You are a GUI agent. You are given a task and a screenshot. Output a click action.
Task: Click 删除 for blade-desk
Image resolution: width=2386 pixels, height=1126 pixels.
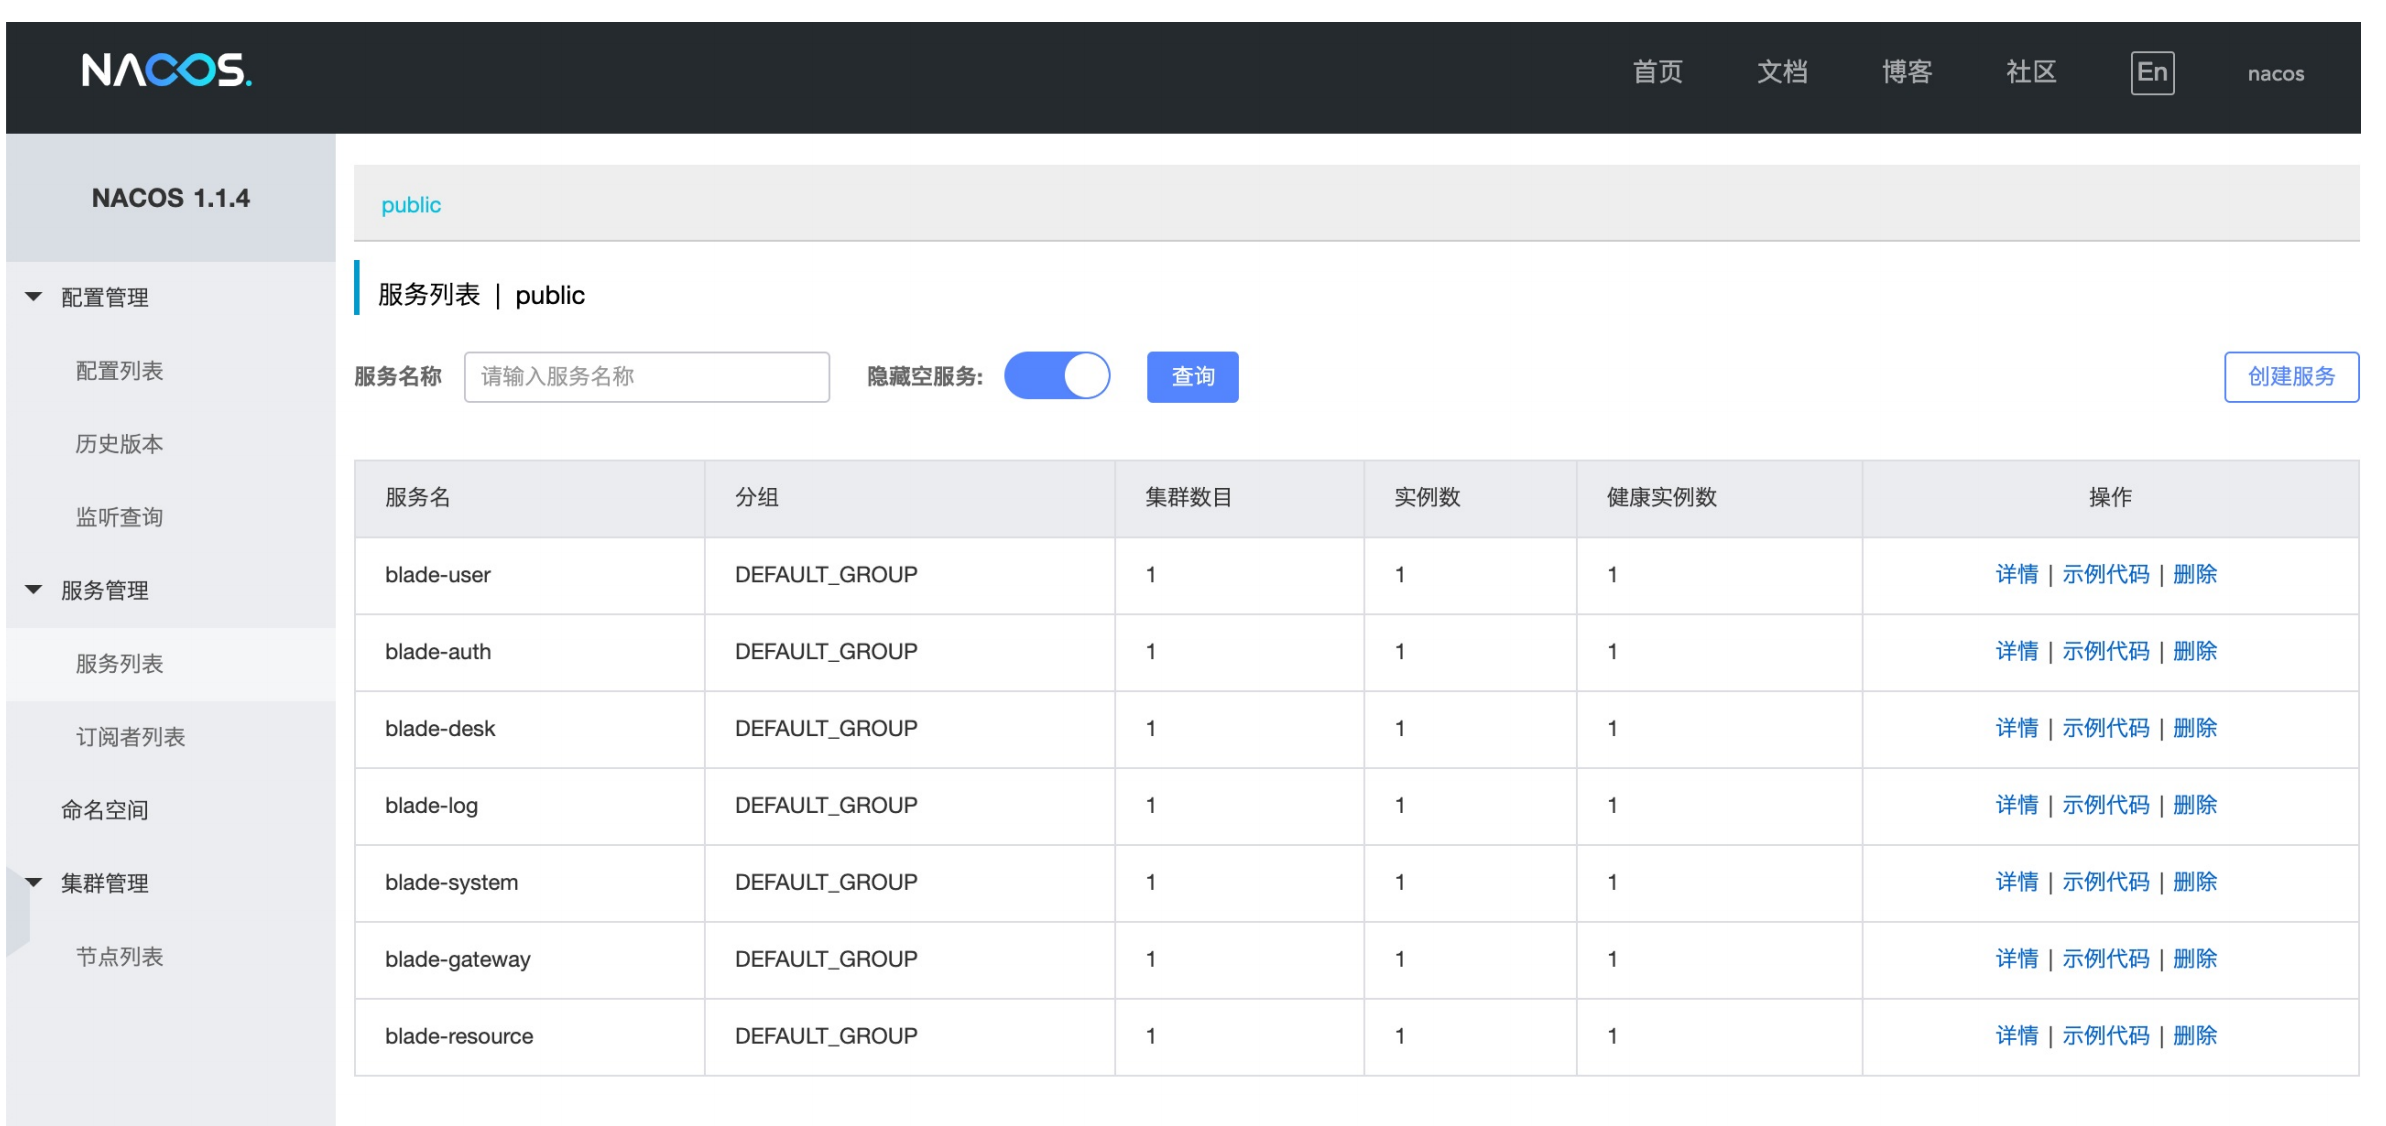pyautogui.click(x=2195, y=729)
